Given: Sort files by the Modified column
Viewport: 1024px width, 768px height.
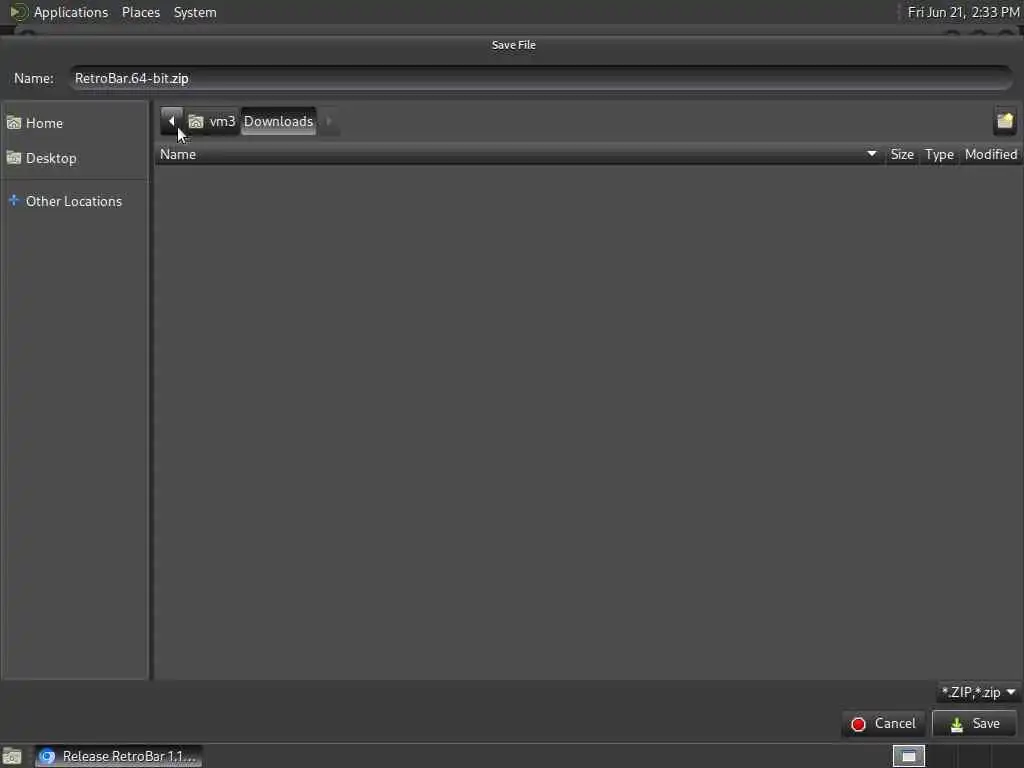Looking at the screenshot, I should (x=991, y=155).
